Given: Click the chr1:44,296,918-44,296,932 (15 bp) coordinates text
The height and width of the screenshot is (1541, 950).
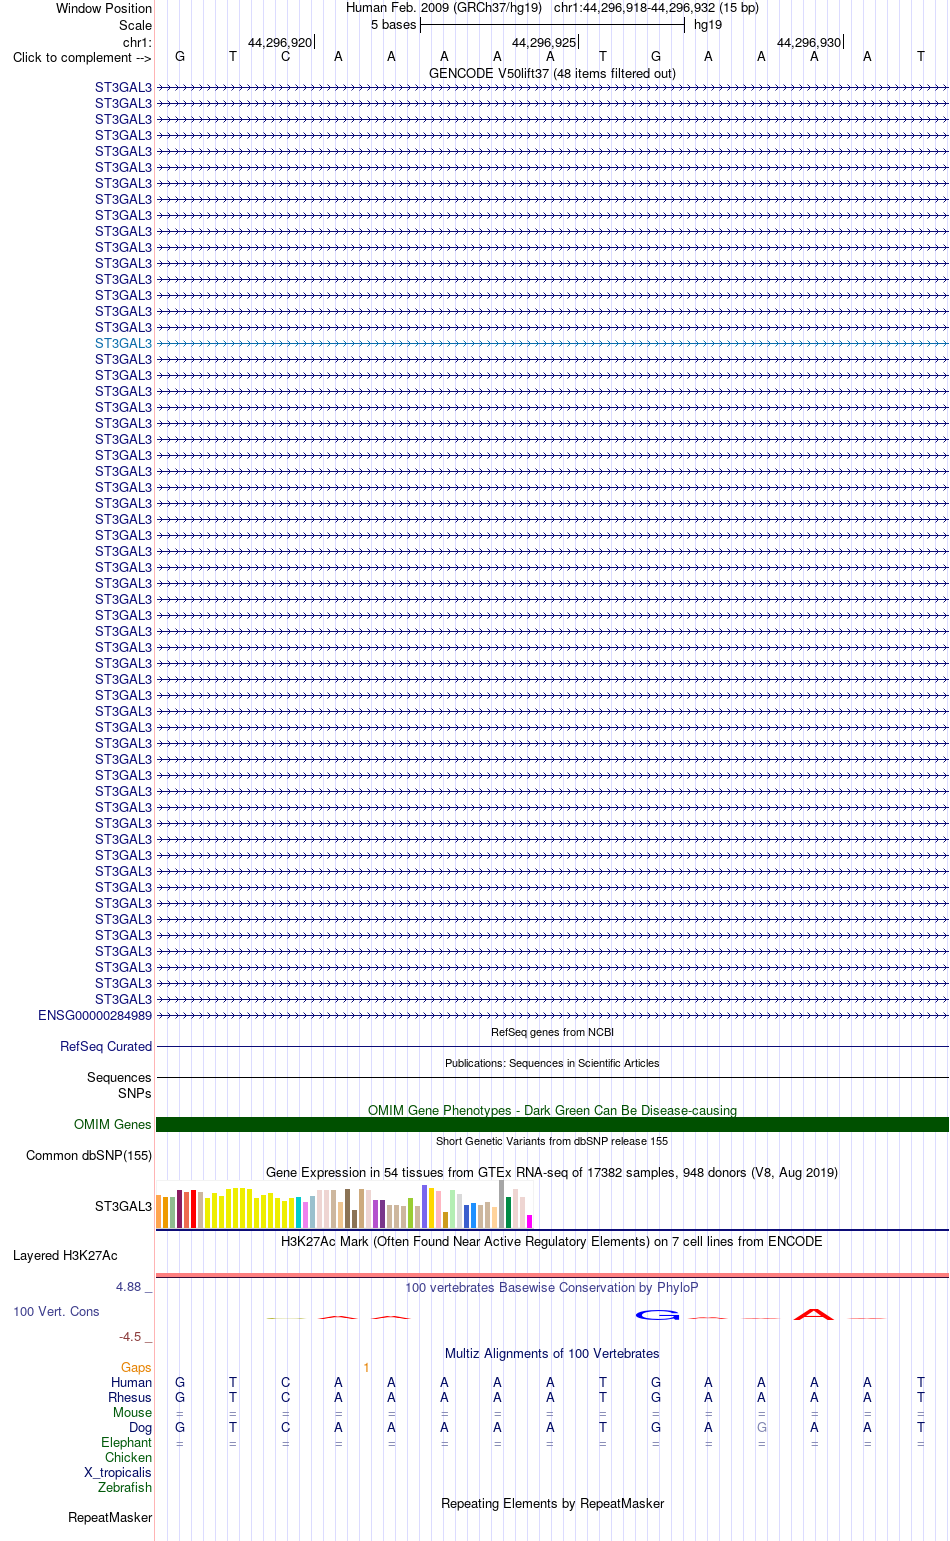Looking at the screenshot, I should [656, 8].
